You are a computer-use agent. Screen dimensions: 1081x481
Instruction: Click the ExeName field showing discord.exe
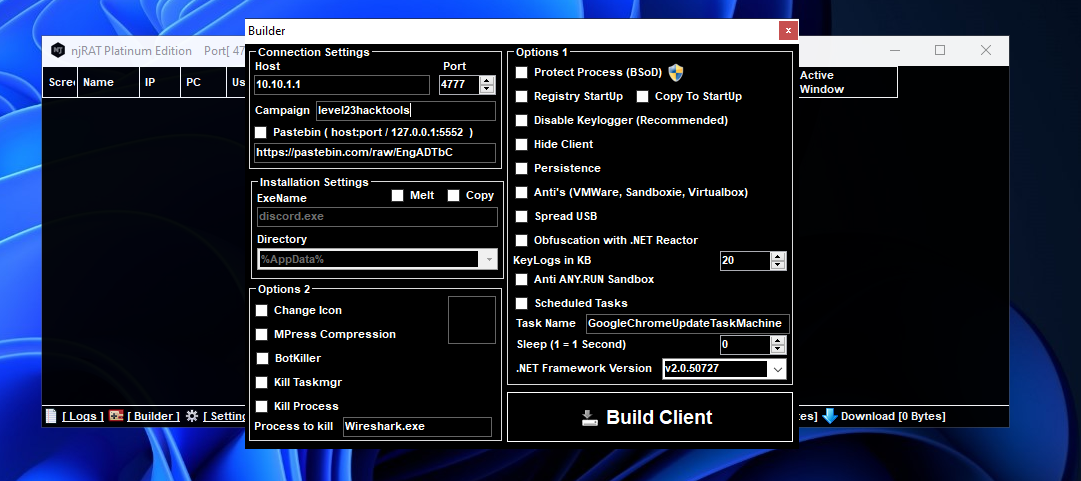[x=377, y=217]
